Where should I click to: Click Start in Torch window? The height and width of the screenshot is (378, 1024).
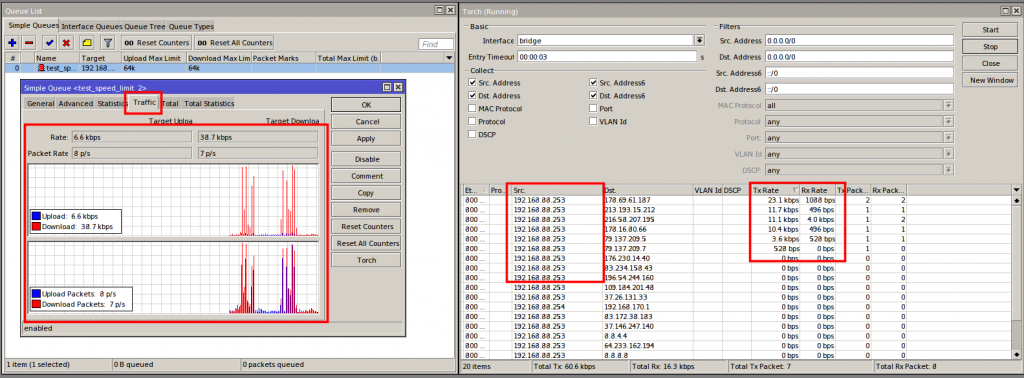click(990, 30)
